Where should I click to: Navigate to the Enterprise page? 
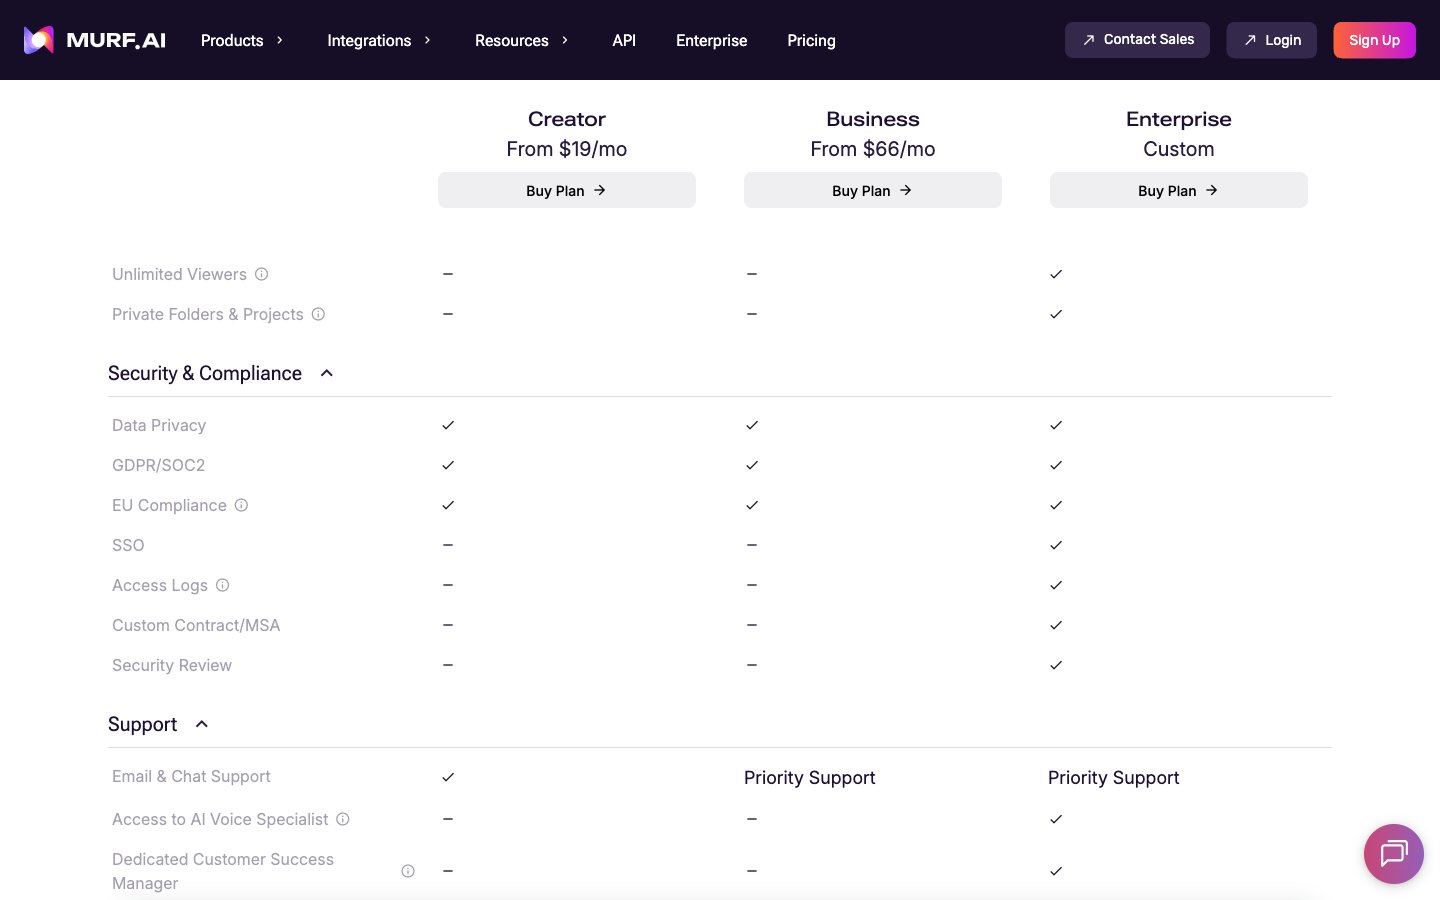click(x=711, y=40)
